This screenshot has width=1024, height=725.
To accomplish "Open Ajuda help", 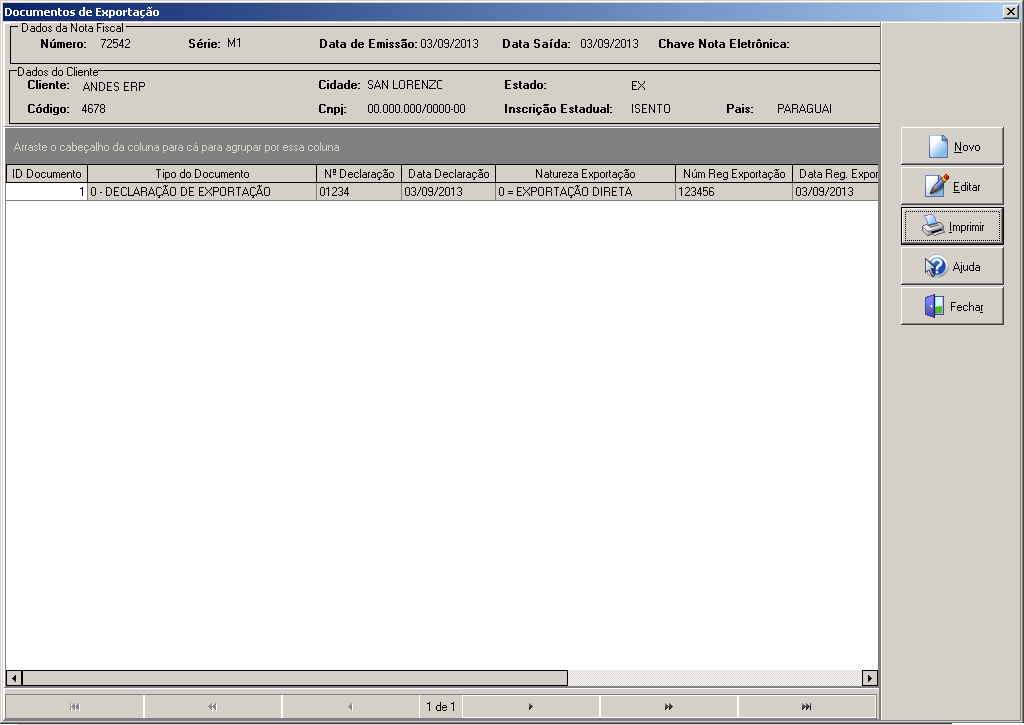I will pyautogui.click(x=952, y=266).
